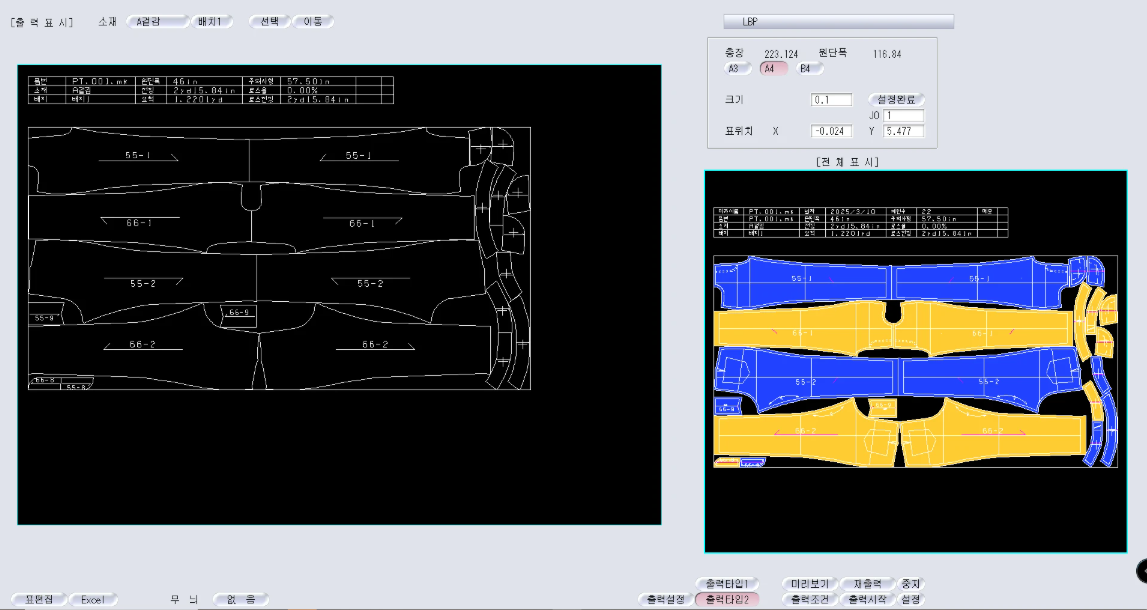Export using the Excel button
Screen dimensions: 1147x610
click(x=93, y=600)
